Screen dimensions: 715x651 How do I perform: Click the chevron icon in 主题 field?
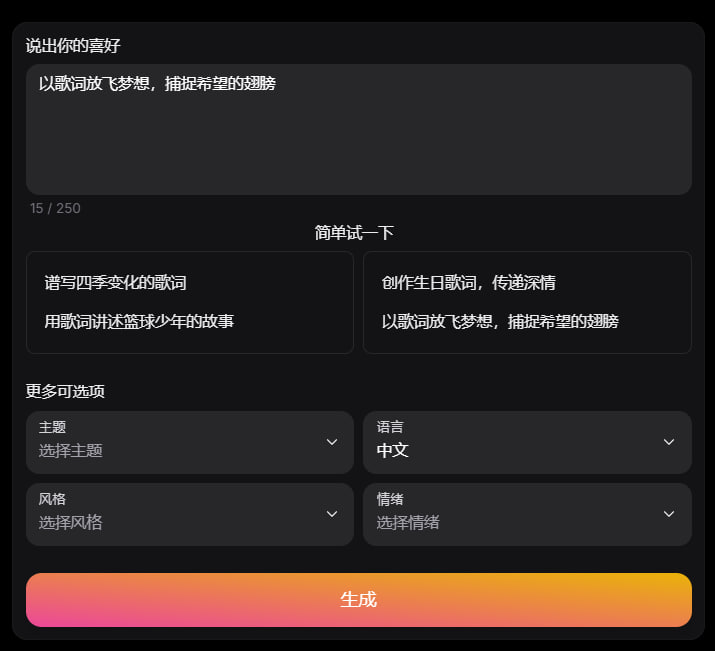[x=332, y=442]
